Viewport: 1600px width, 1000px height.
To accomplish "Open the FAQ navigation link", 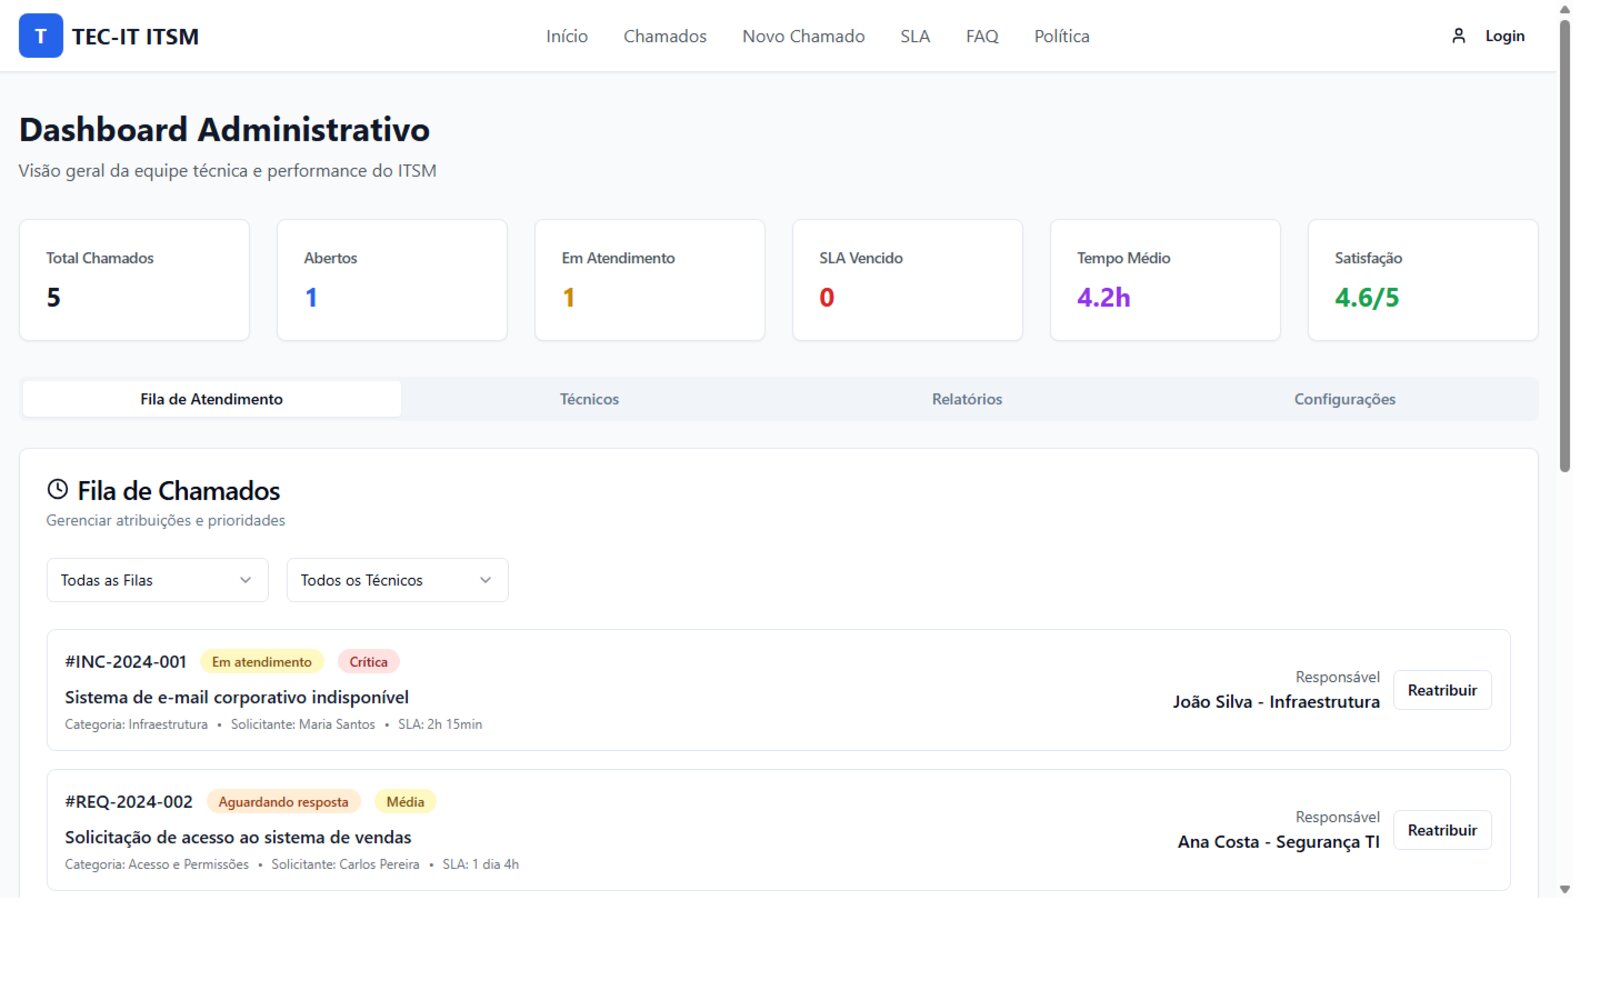I will [x=982, y=36].
